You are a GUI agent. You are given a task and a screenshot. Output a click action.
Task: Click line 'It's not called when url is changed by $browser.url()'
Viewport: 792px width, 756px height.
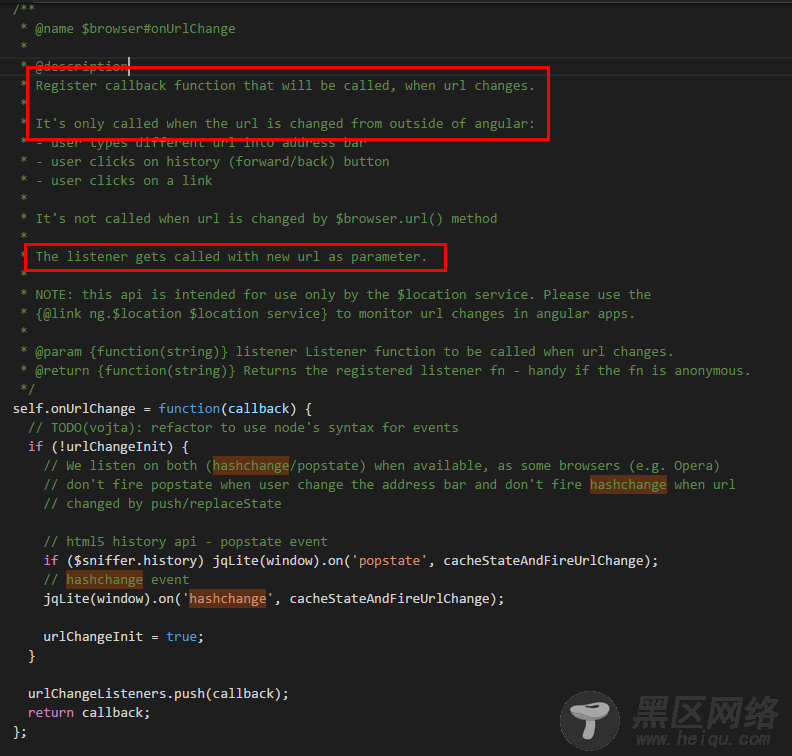click(x=266, y=219)
